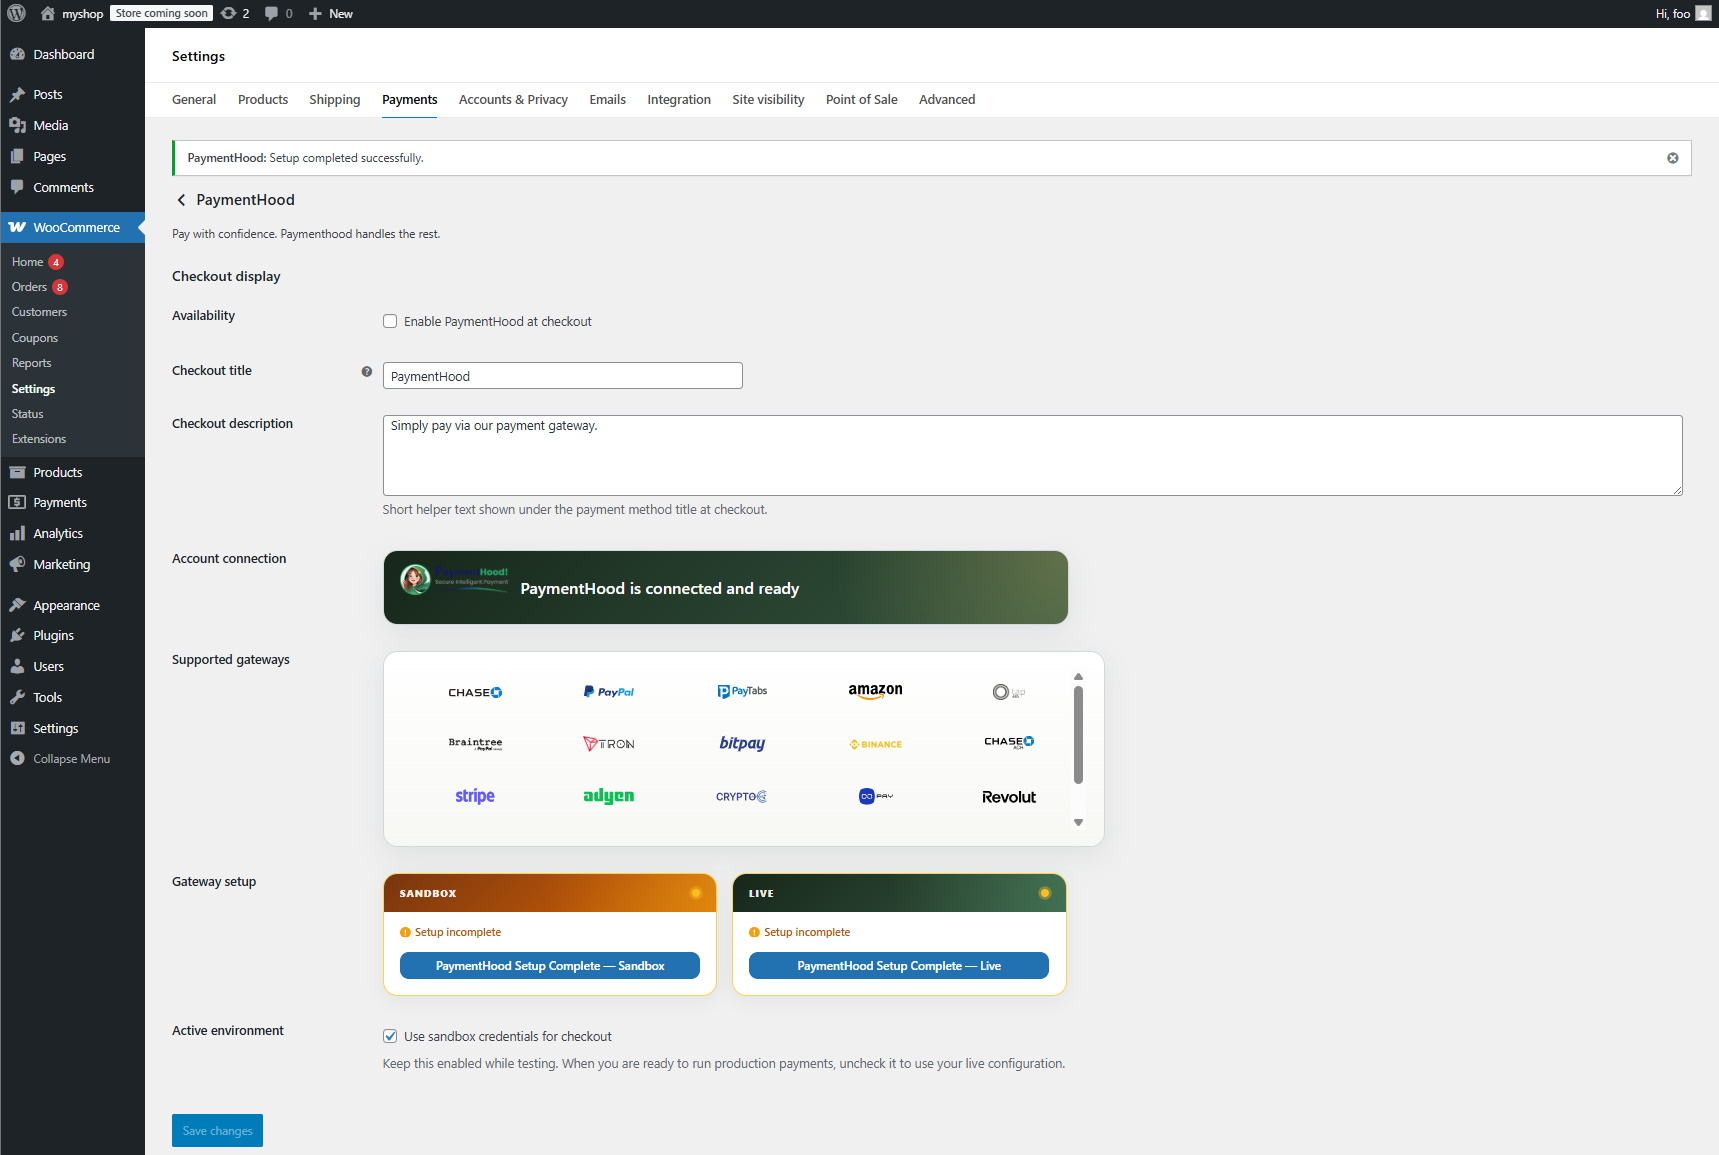Open the Point of Sale tab
The height and width of the screenshot is (1155, 1719).
[x=862, y=99]
